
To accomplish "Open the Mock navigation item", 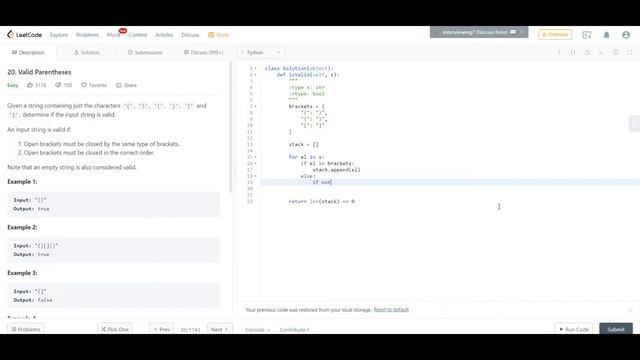I will click(113, 35).
